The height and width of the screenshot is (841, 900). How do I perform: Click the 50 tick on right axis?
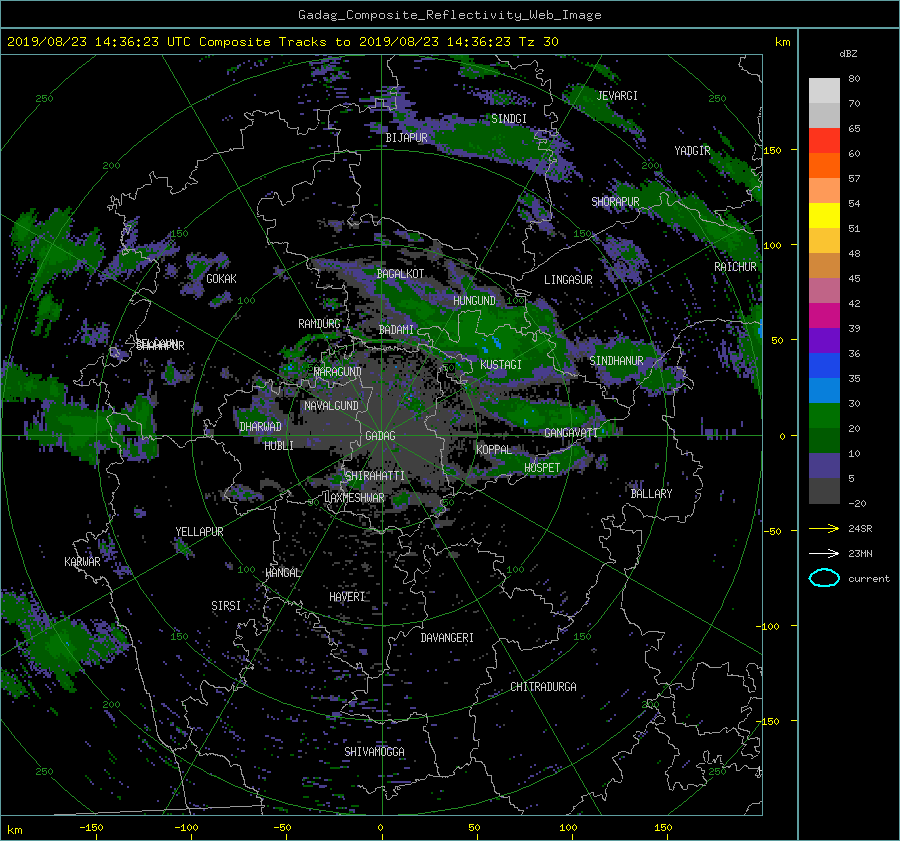pyautogui.click(x=777, y=340)
